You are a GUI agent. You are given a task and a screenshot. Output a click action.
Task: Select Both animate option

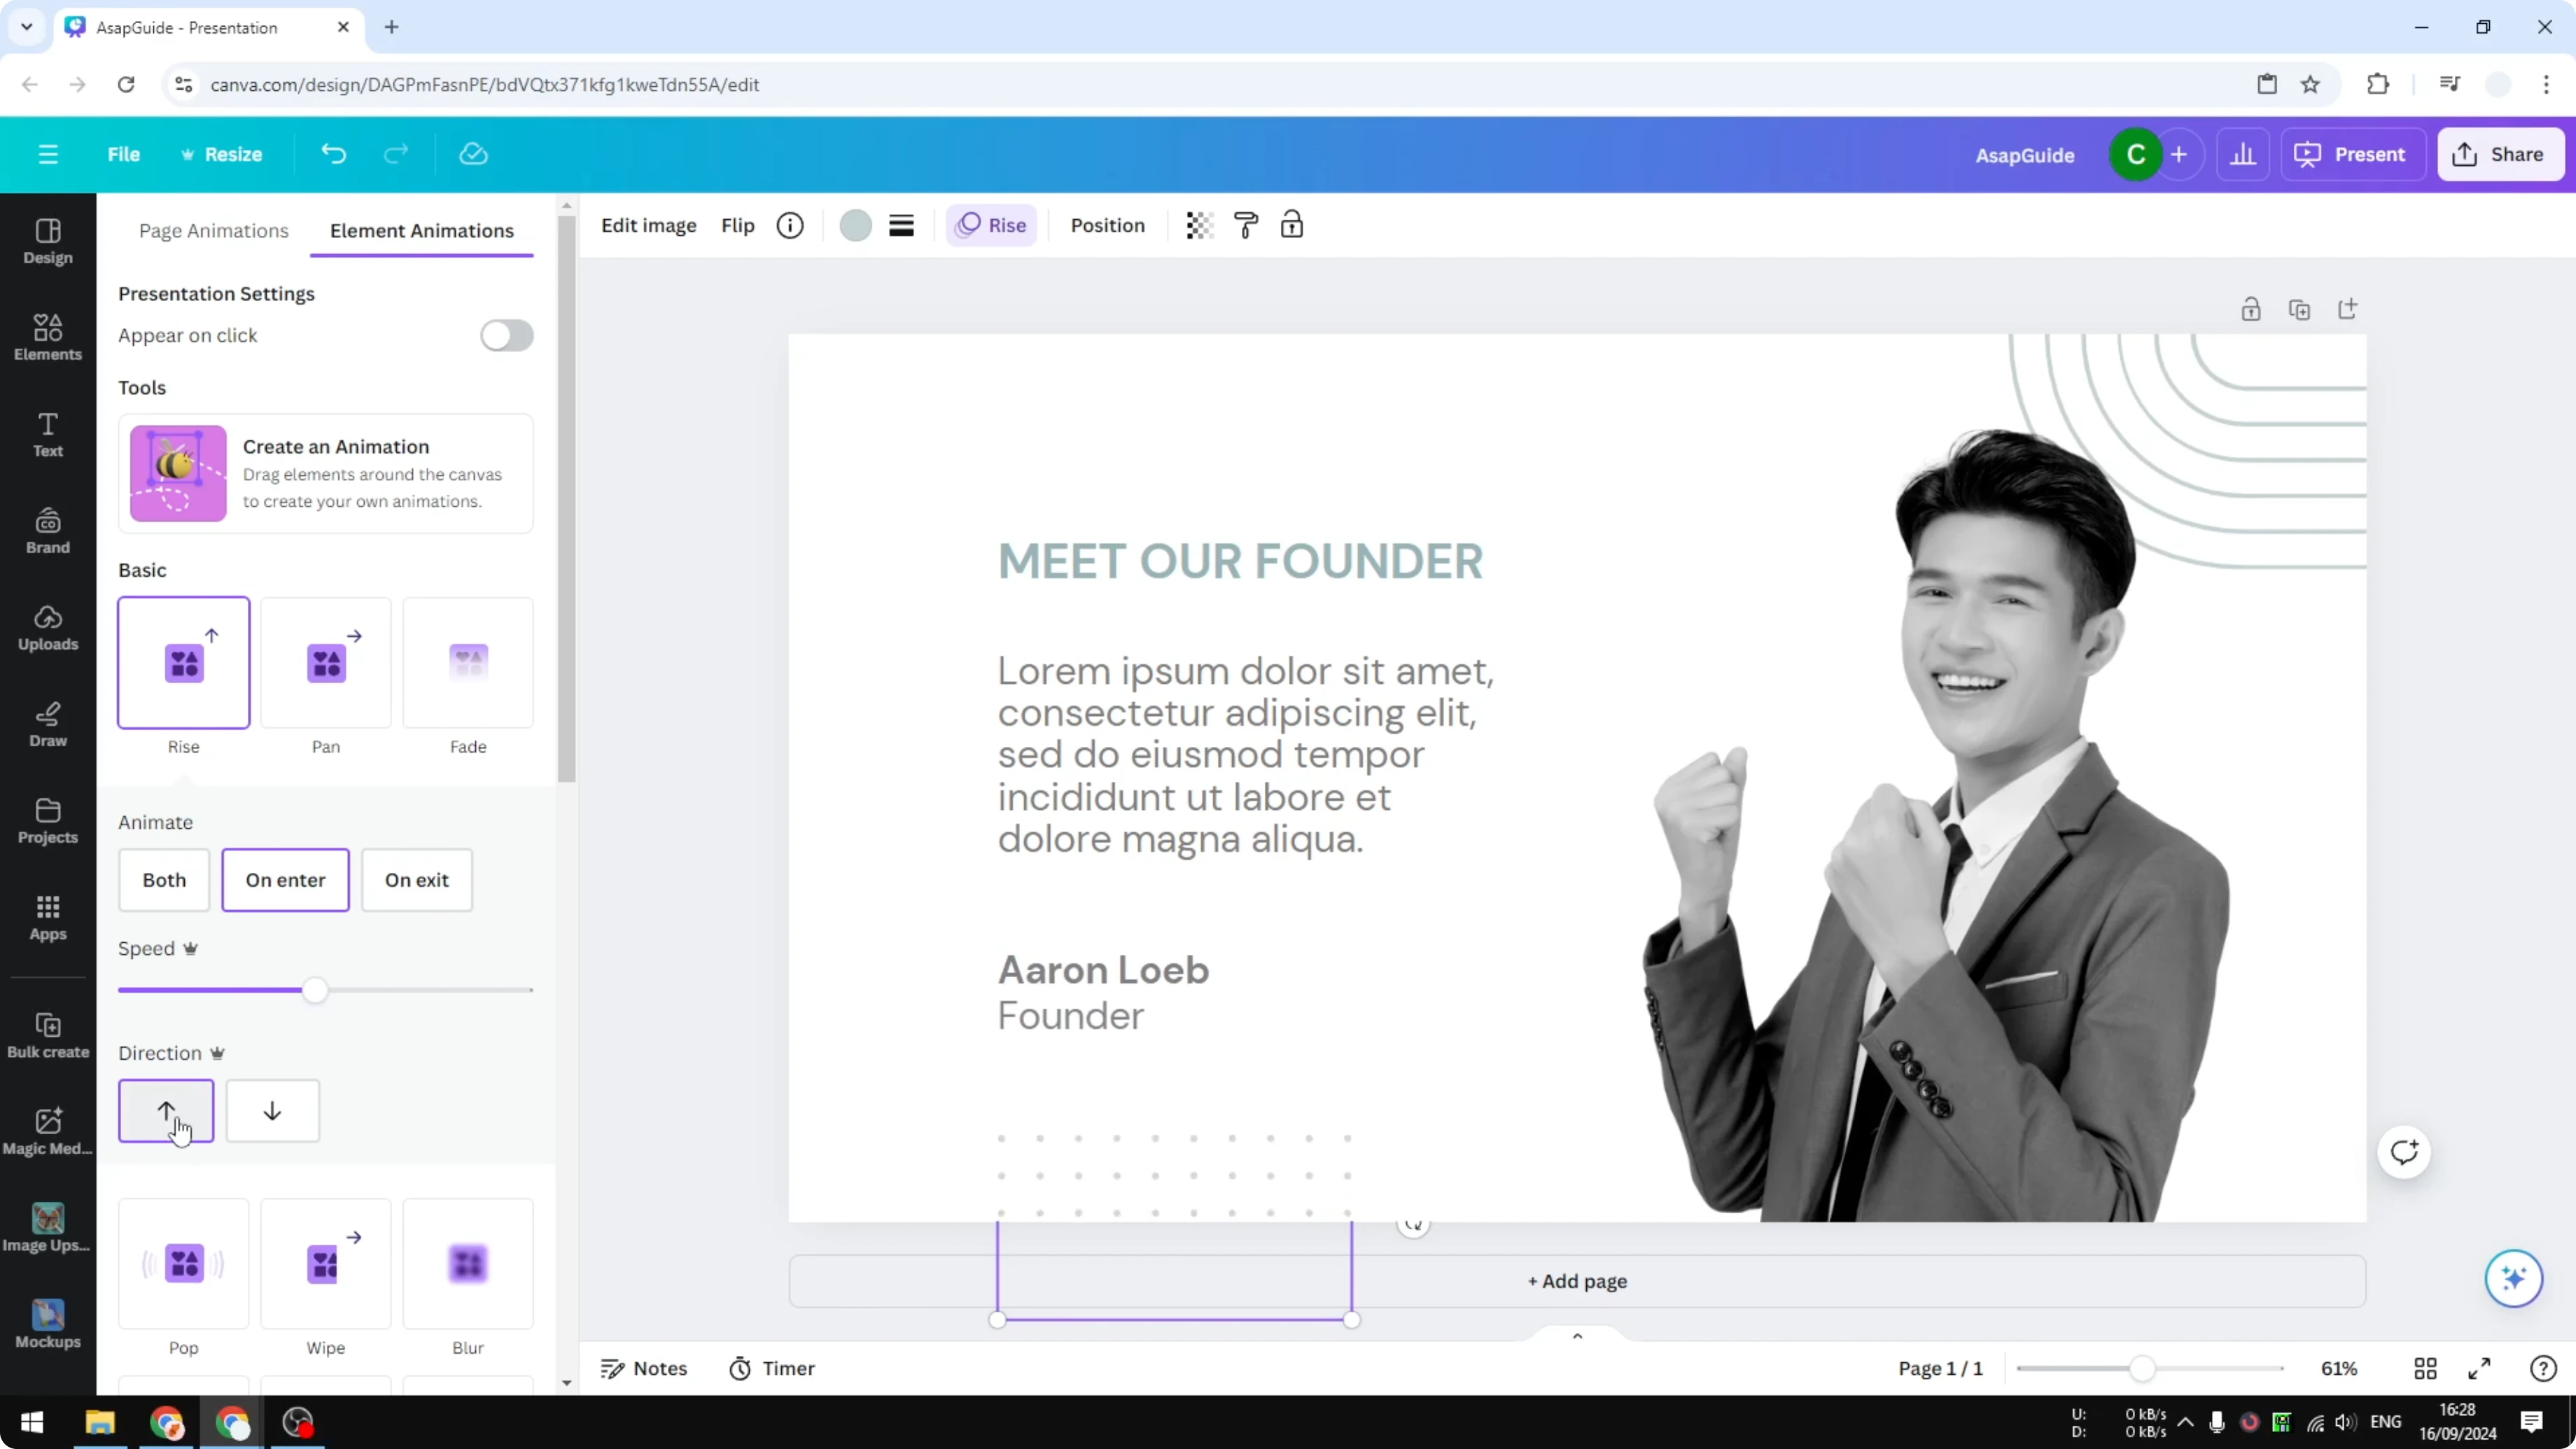tap(164, 880)
